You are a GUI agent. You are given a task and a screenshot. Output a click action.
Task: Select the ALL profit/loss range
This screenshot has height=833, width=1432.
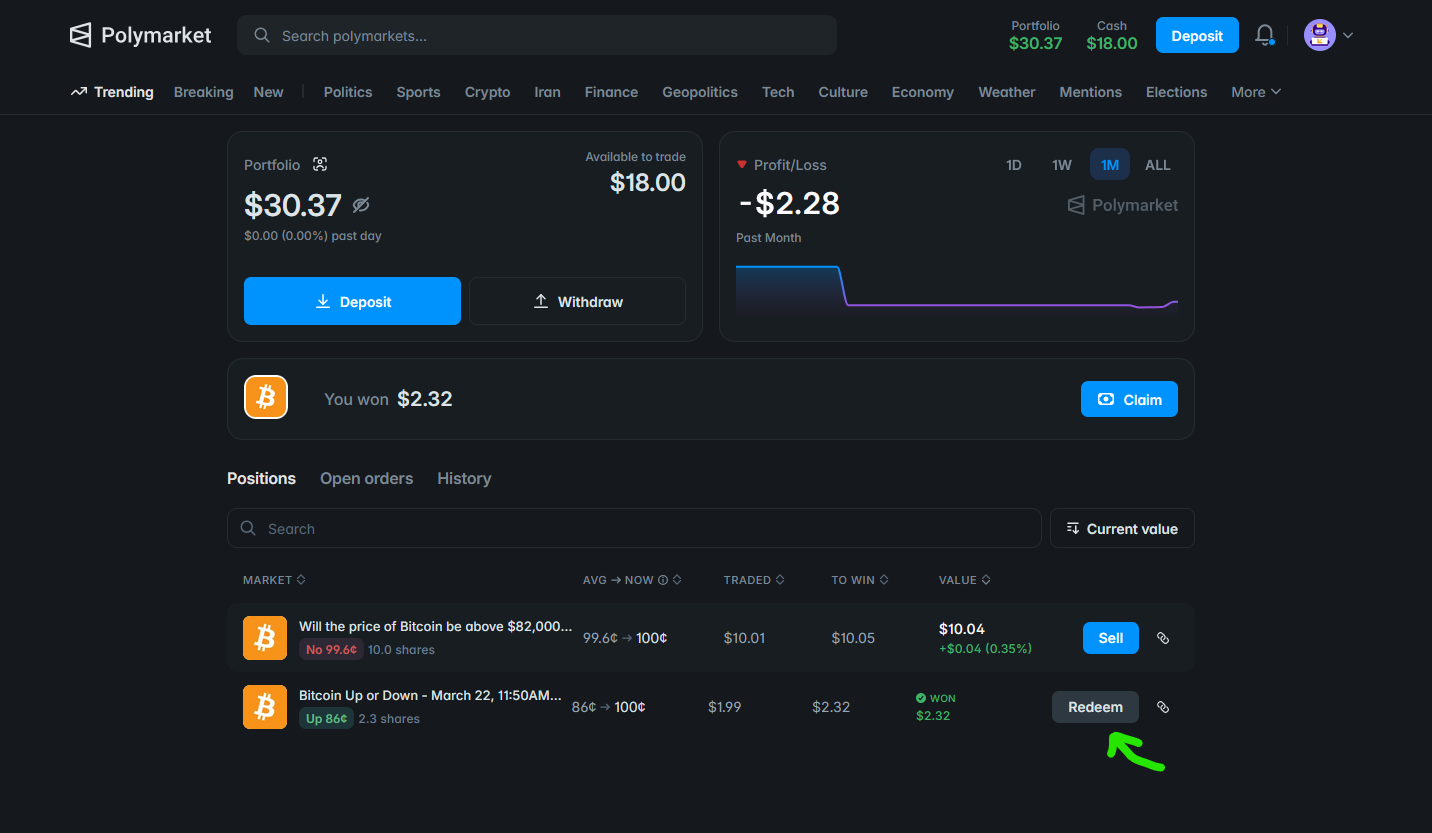[1158, 165]
